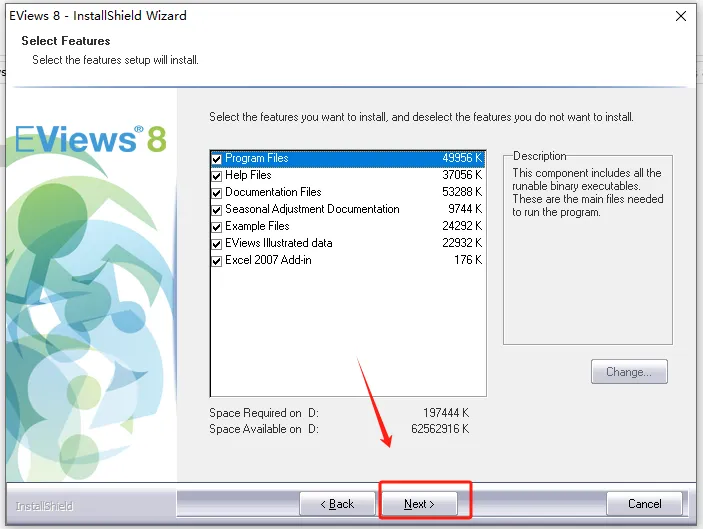The image size is (703, 529).
Task: Click the Change... button
Action: coord(629,372)
